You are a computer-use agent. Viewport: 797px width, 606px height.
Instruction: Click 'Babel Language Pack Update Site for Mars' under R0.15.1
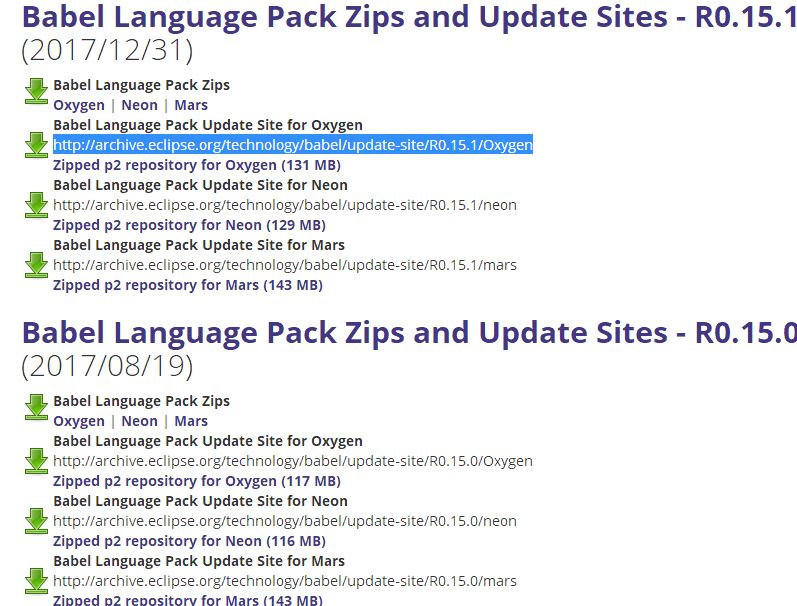[199, 246]
